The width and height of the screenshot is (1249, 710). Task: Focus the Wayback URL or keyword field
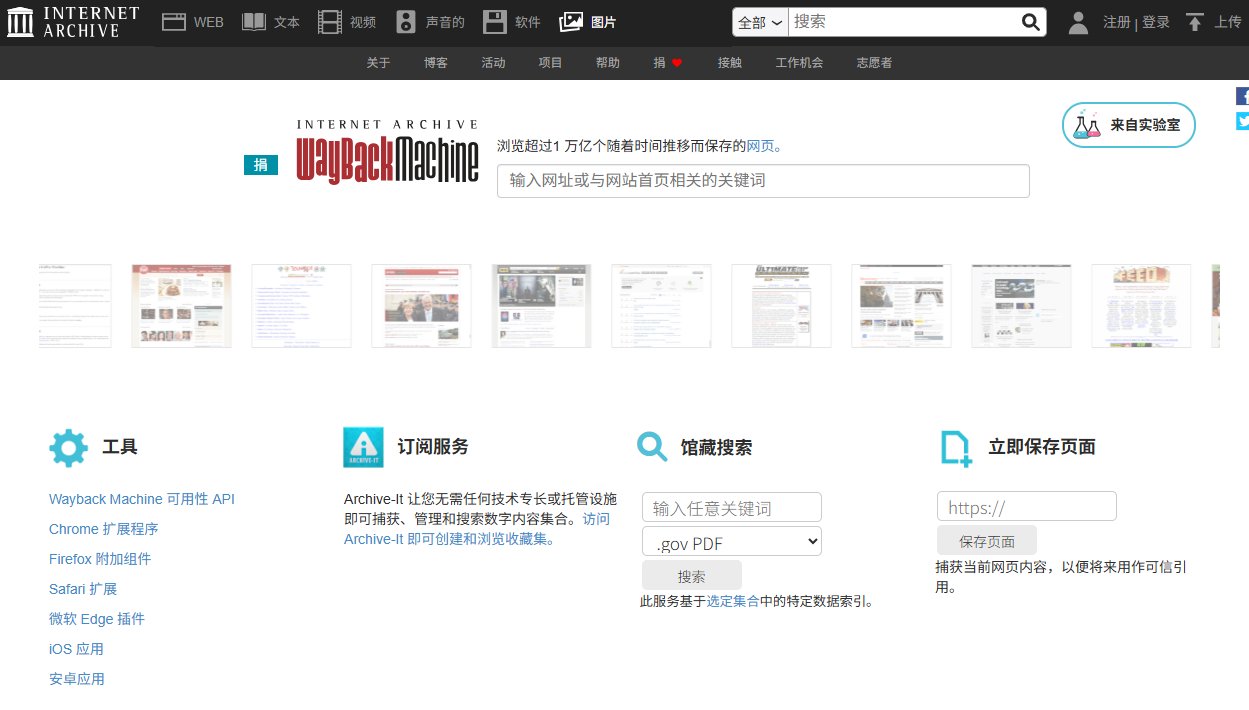[763, 181]
